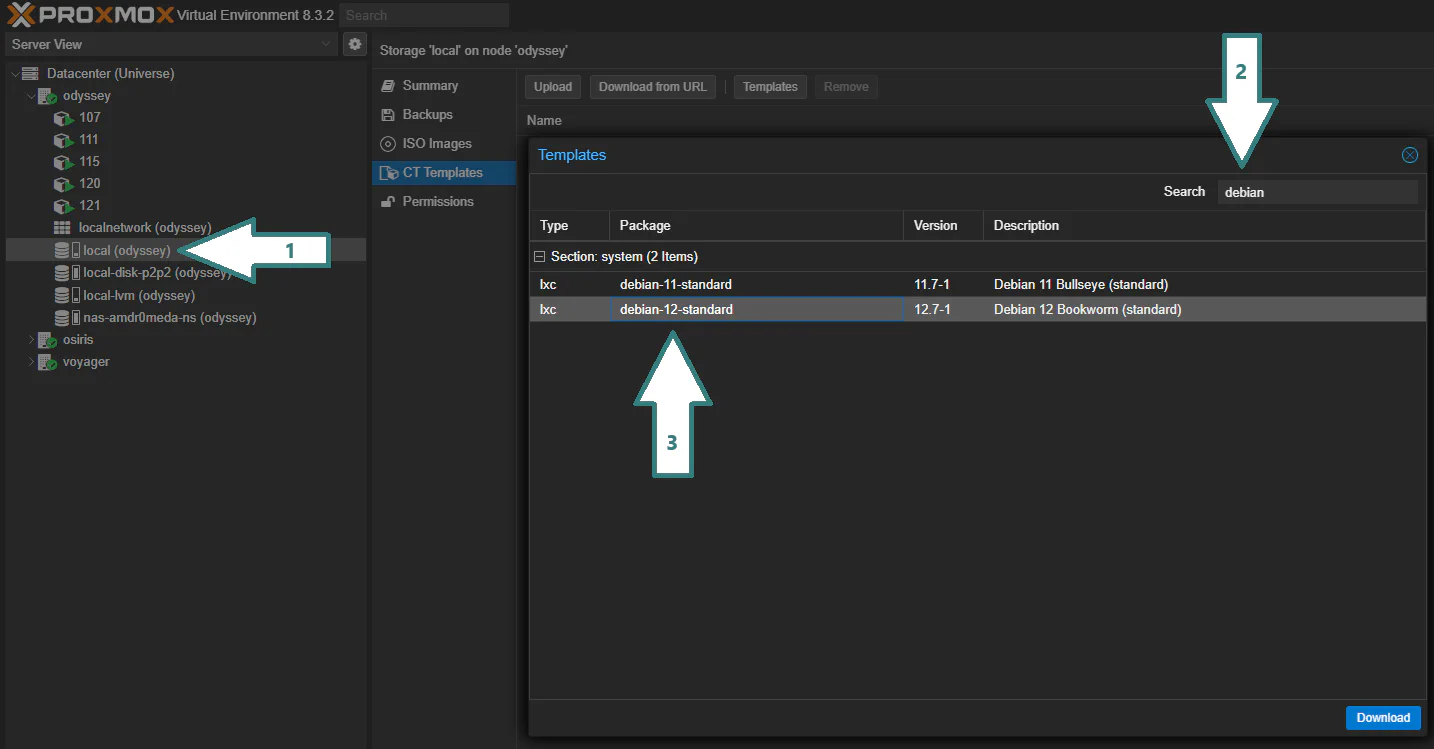Open local-lvm (odyssey) storage
This screenshot has width=1434, height=749.
[139, 296]
